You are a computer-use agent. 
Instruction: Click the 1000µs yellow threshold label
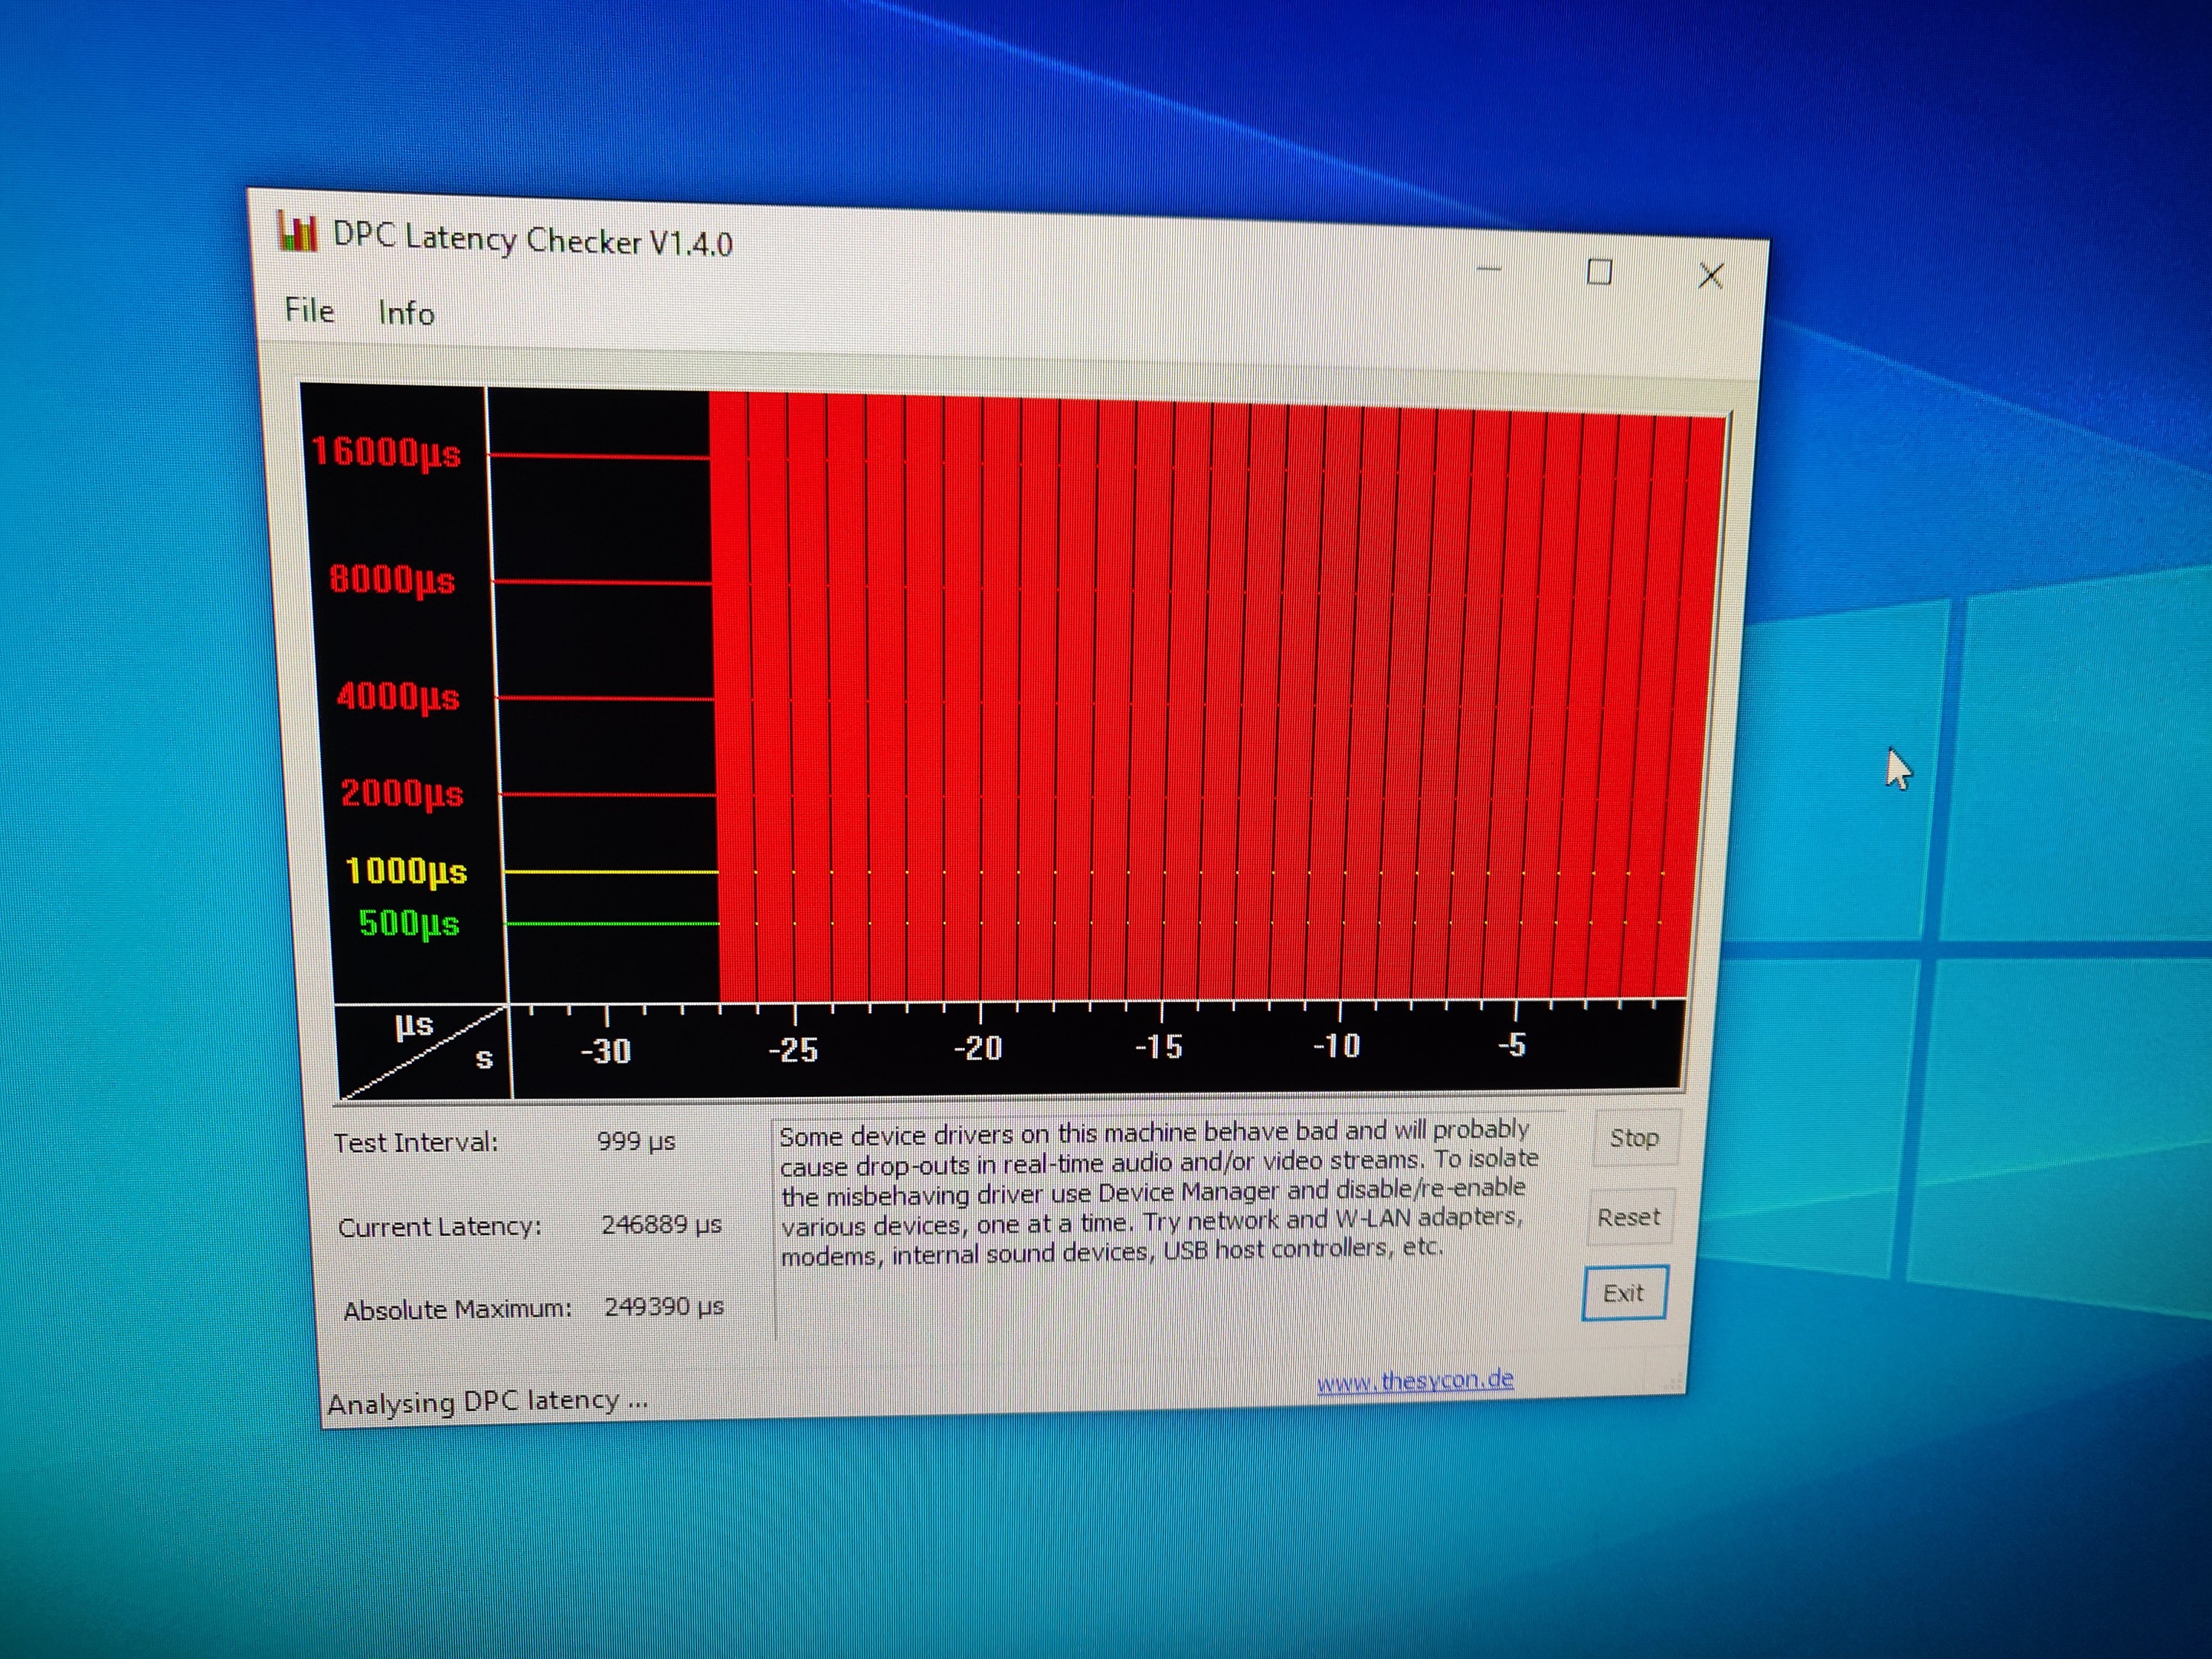[406, 871]
